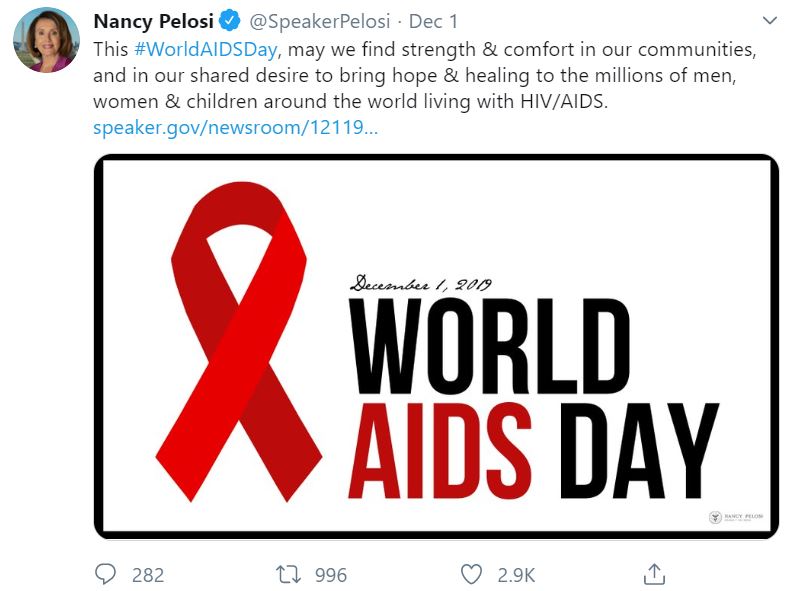Click the 996 retweets count
Image resolution: width=795 pixels, height=591 pixels.
coord(330,575)
